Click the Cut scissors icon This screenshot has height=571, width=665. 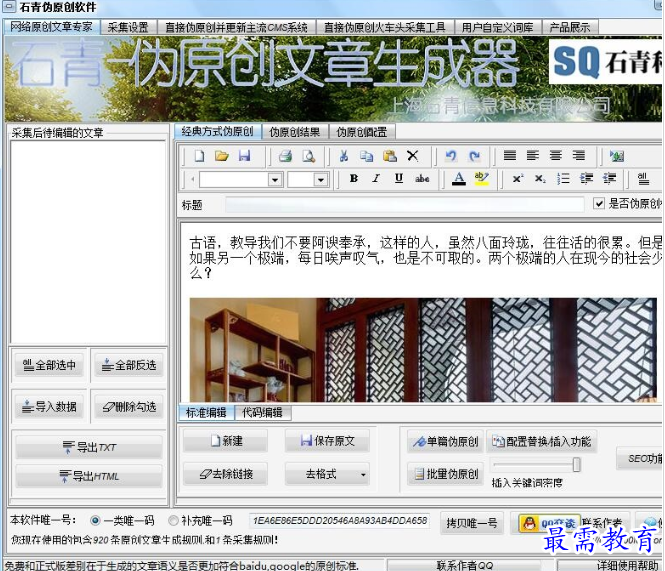(x=344, y=156)
